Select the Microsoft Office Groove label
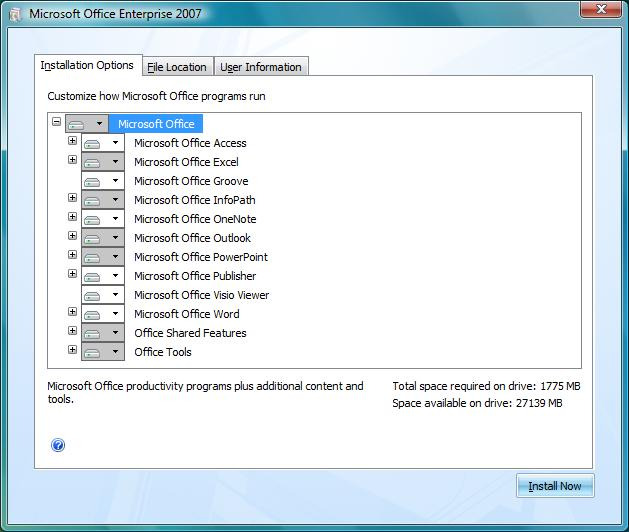 point(191,181)
